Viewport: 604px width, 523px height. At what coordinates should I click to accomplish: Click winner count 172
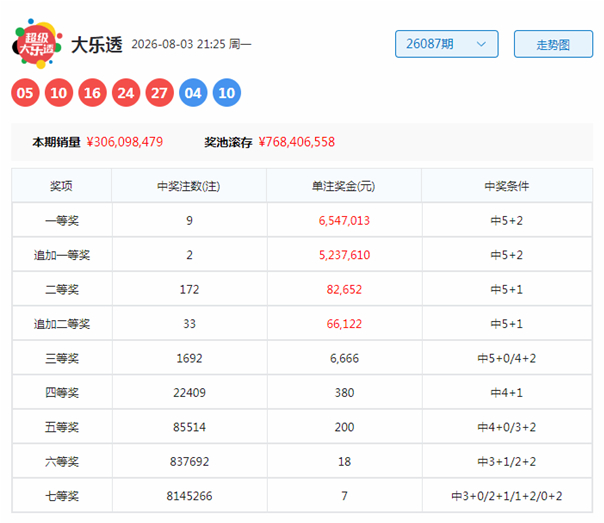(x=190, y=290)
